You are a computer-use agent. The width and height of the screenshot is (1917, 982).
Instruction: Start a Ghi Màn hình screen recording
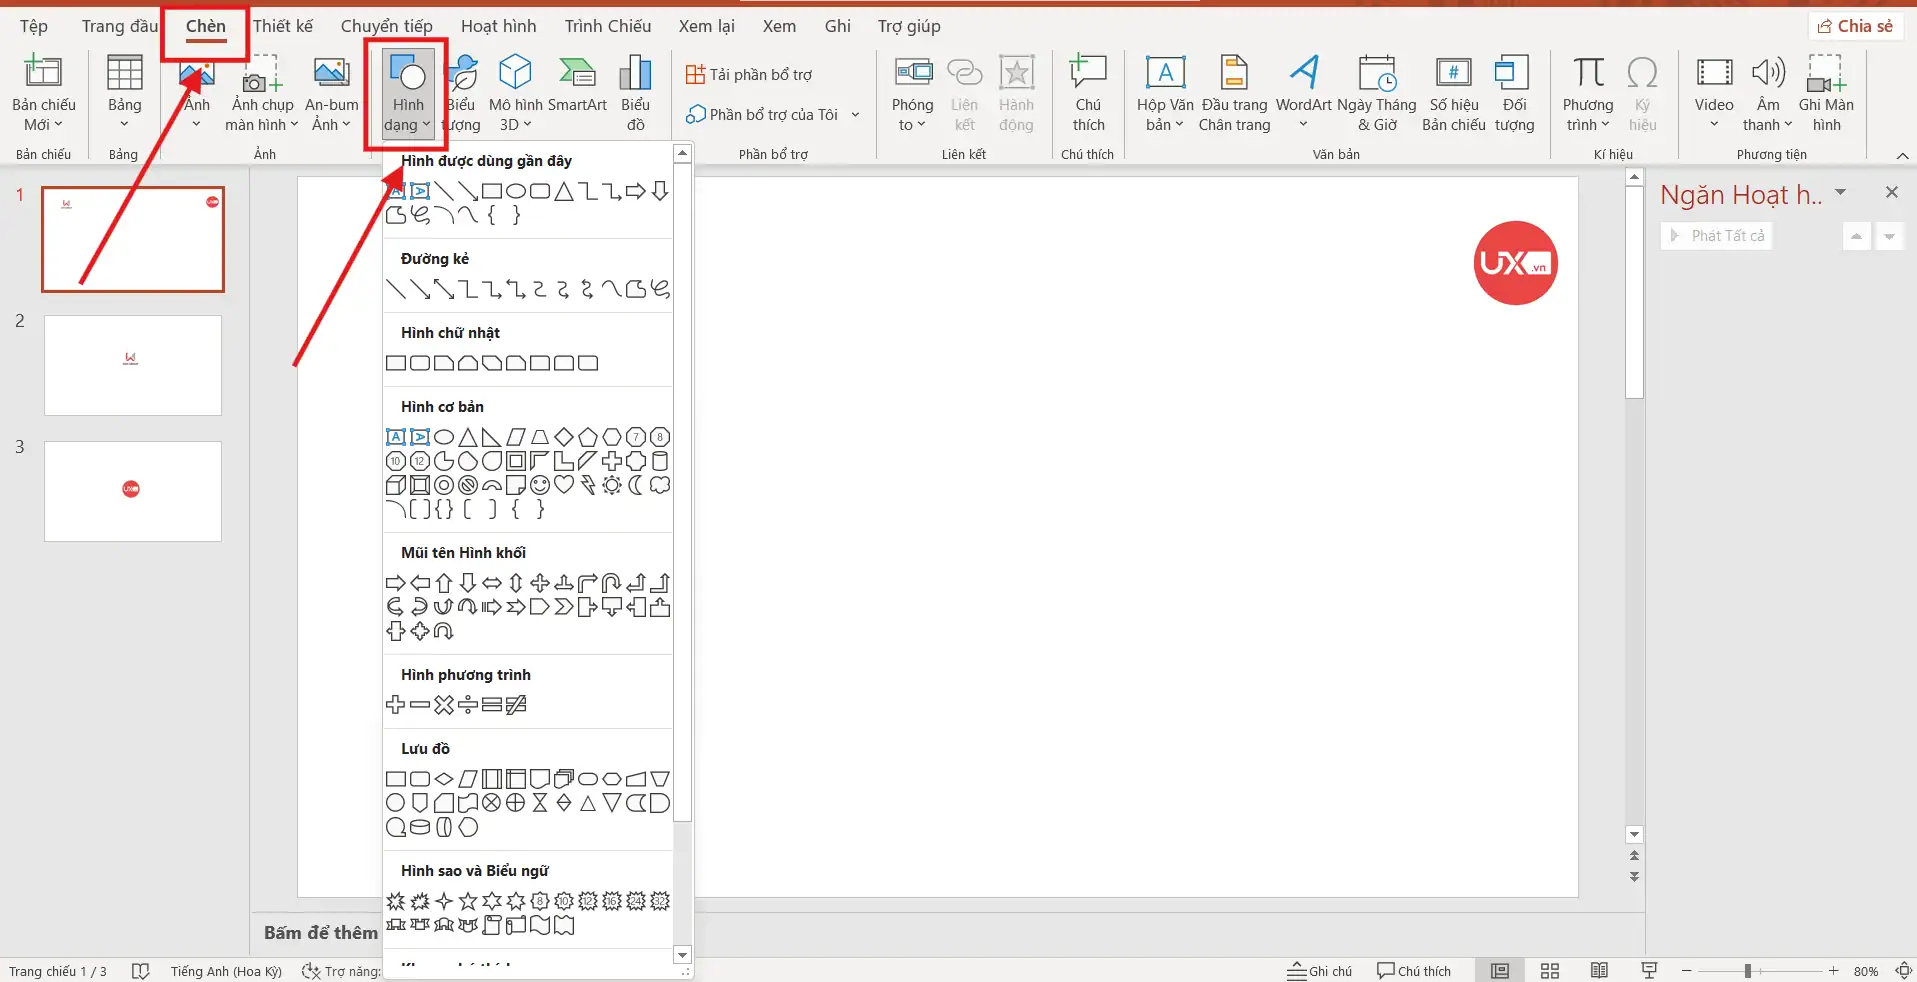point(1827,90)
